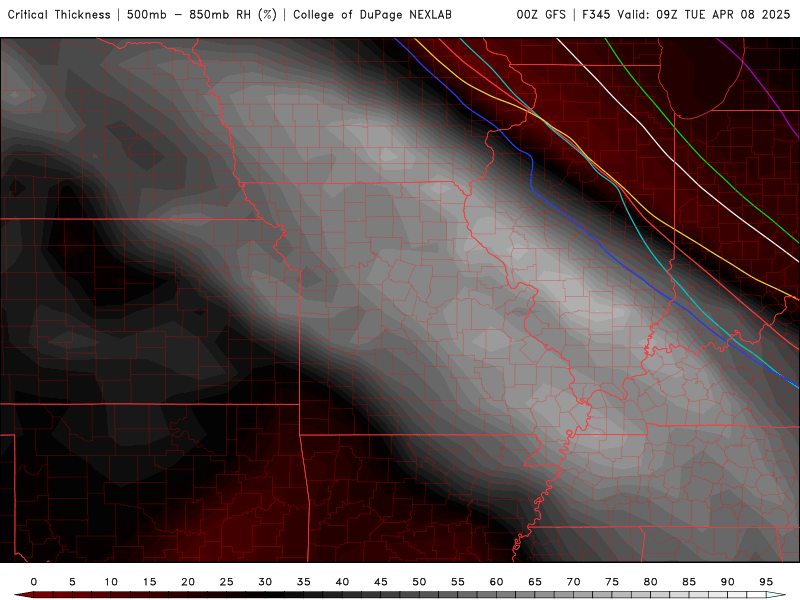This screenshot has width=800, height=600.
Task: Click the 15 value on the color scale
Action: (x=149, y=582)
